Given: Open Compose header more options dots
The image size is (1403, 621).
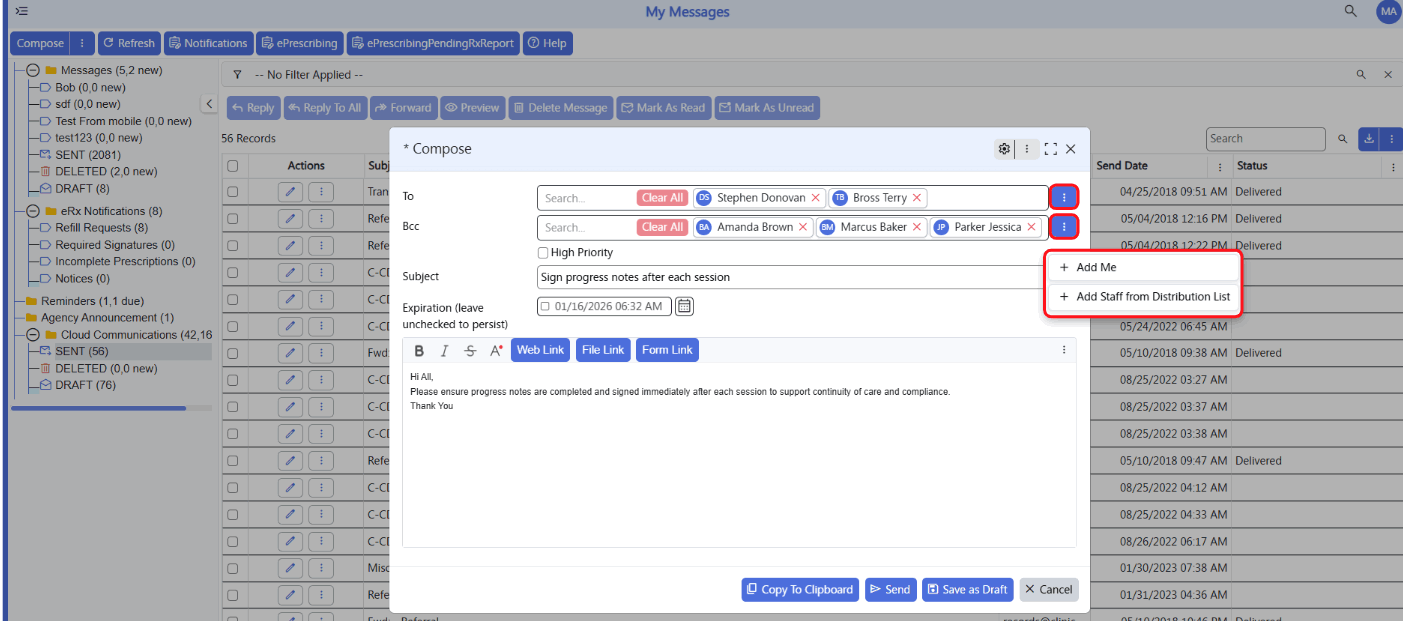Looking at the screenshot, I should [1027, 149].
